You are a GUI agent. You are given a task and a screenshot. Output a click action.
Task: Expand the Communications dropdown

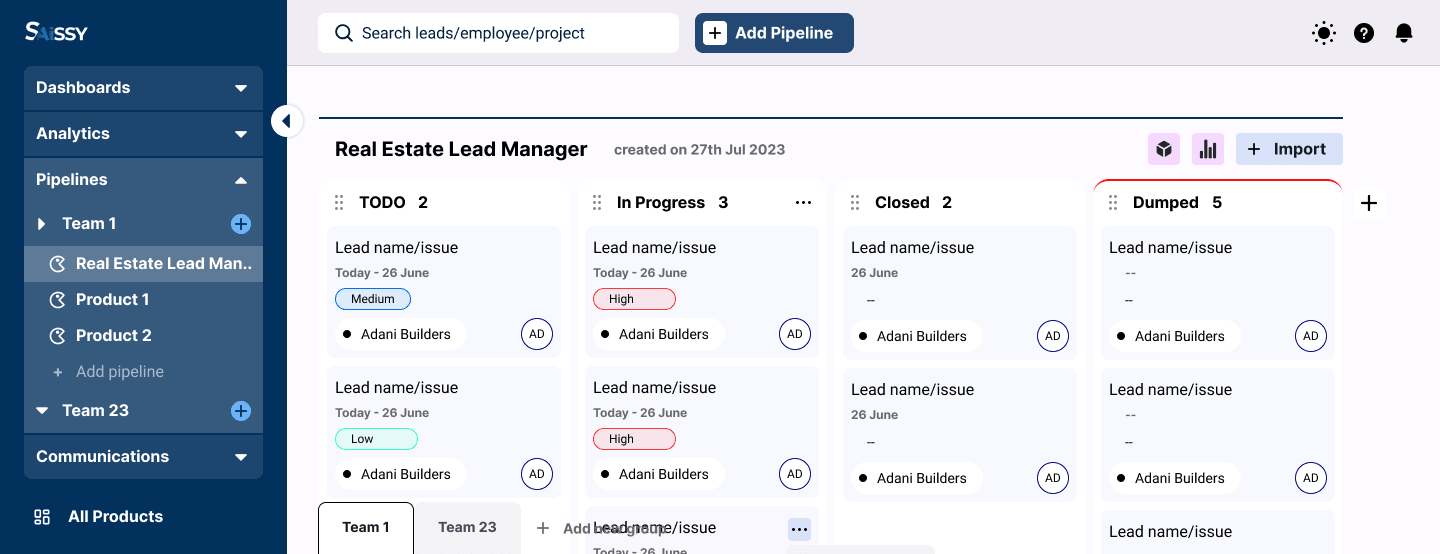(143, 457)
